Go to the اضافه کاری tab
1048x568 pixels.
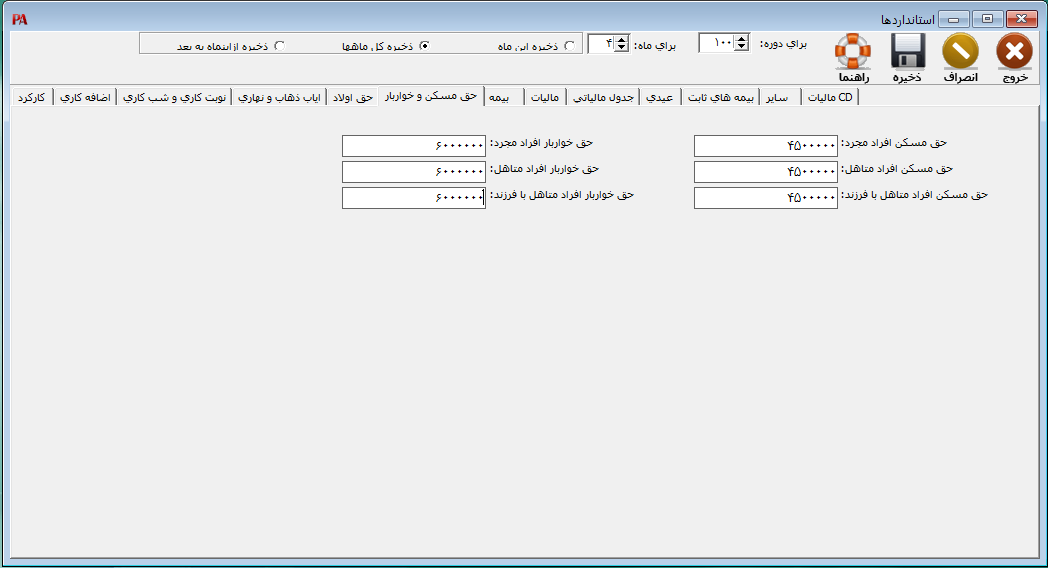(x=84, y=97)
